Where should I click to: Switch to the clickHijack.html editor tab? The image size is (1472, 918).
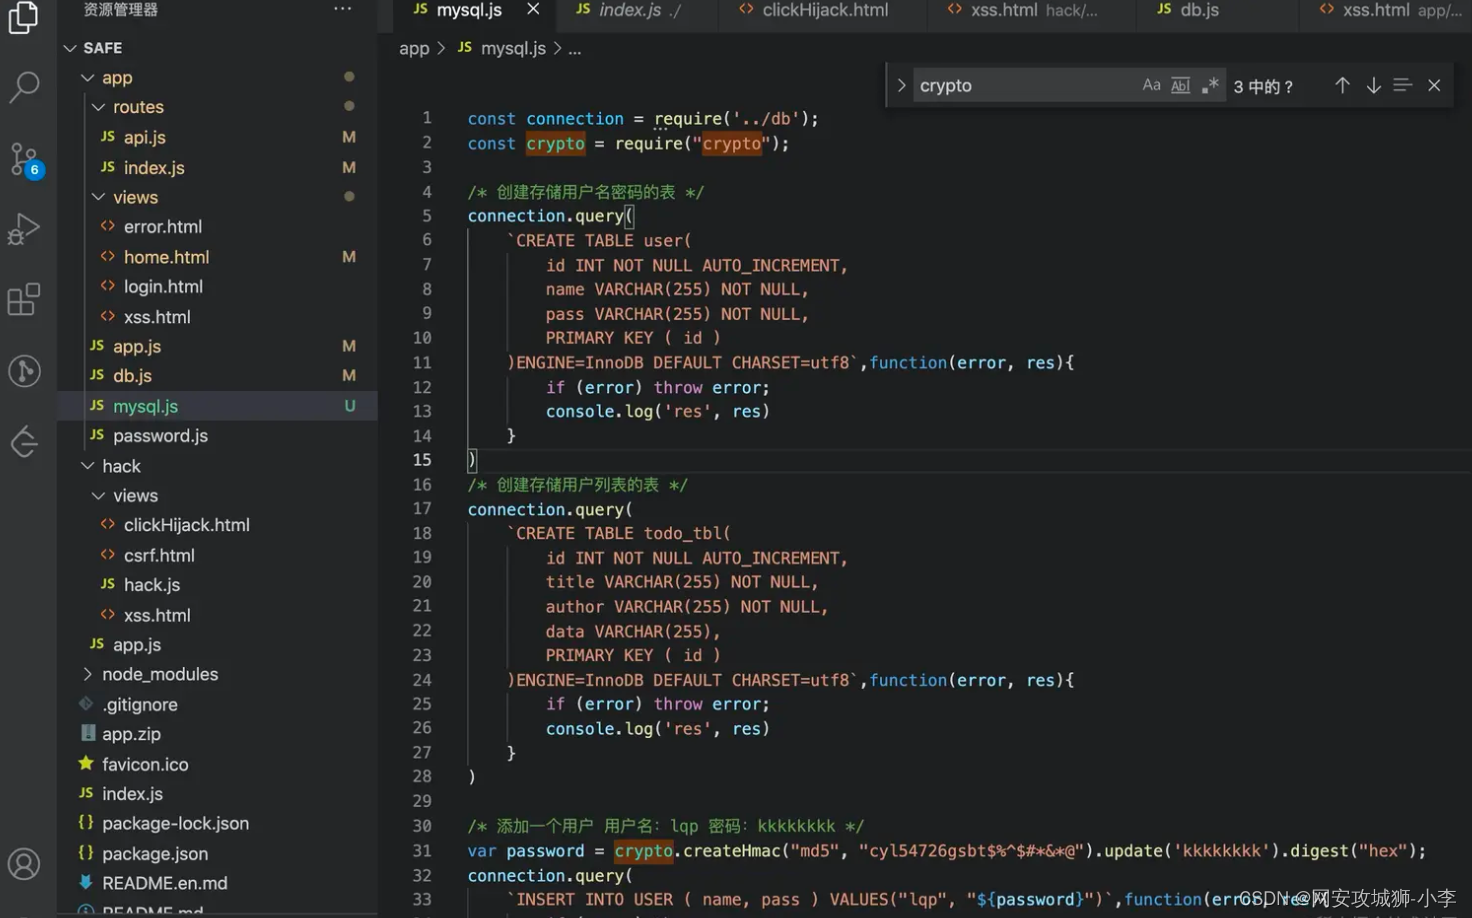tap(824, 10)
